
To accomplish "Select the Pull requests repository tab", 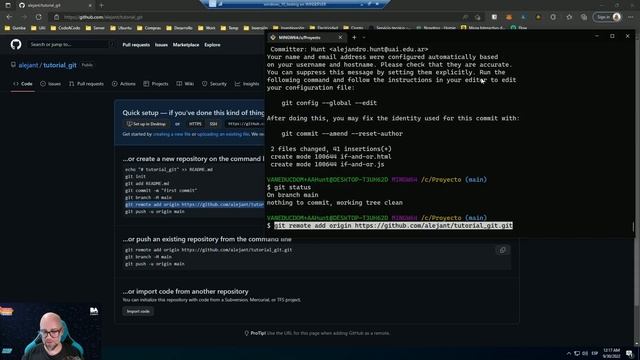I will tap(87, 84).
